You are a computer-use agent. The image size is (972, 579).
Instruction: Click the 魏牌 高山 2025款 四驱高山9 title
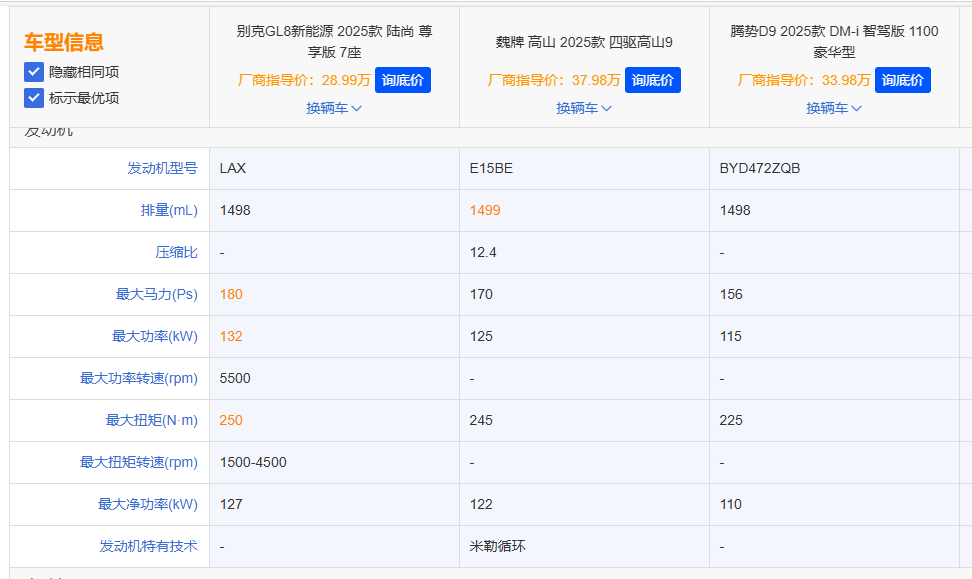584,42
